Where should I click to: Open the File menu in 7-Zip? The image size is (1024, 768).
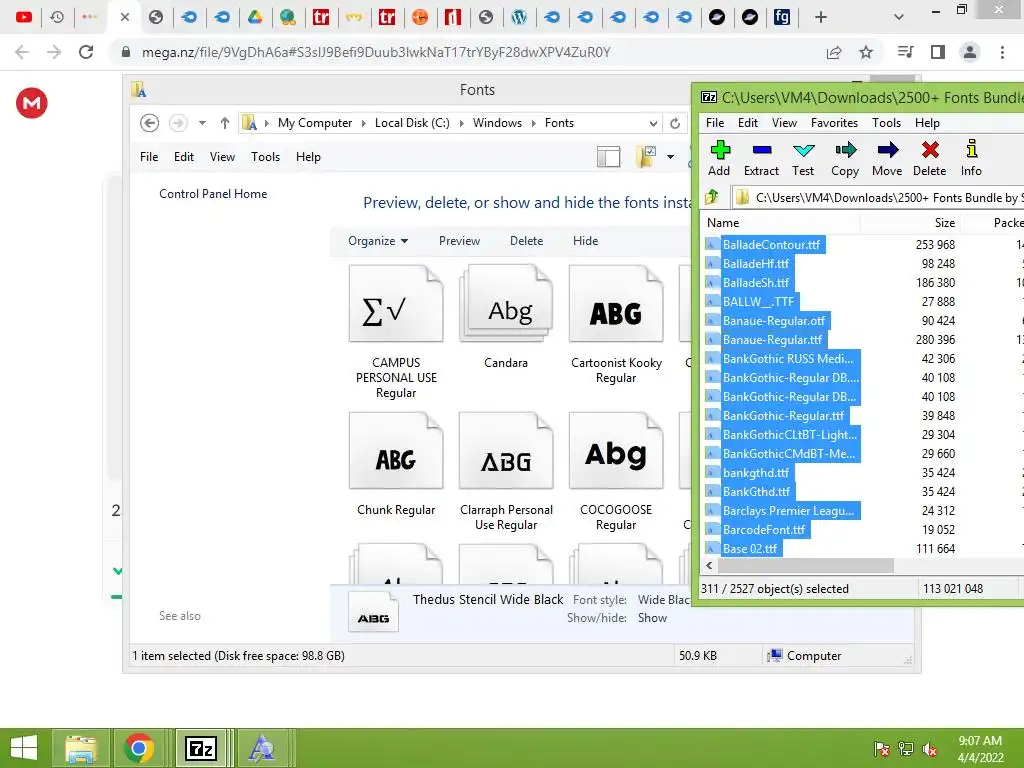coord(715,123)
